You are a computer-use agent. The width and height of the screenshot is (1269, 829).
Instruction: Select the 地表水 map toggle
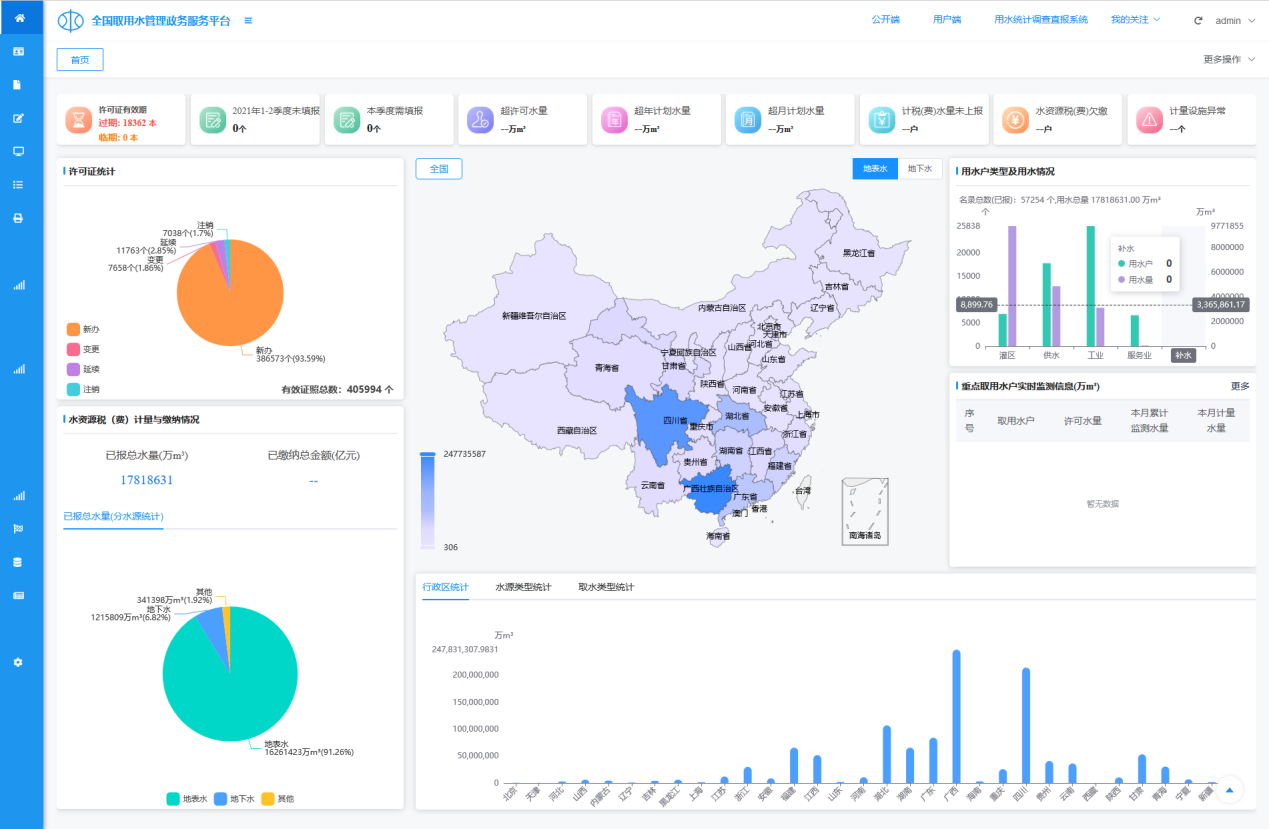875,169
